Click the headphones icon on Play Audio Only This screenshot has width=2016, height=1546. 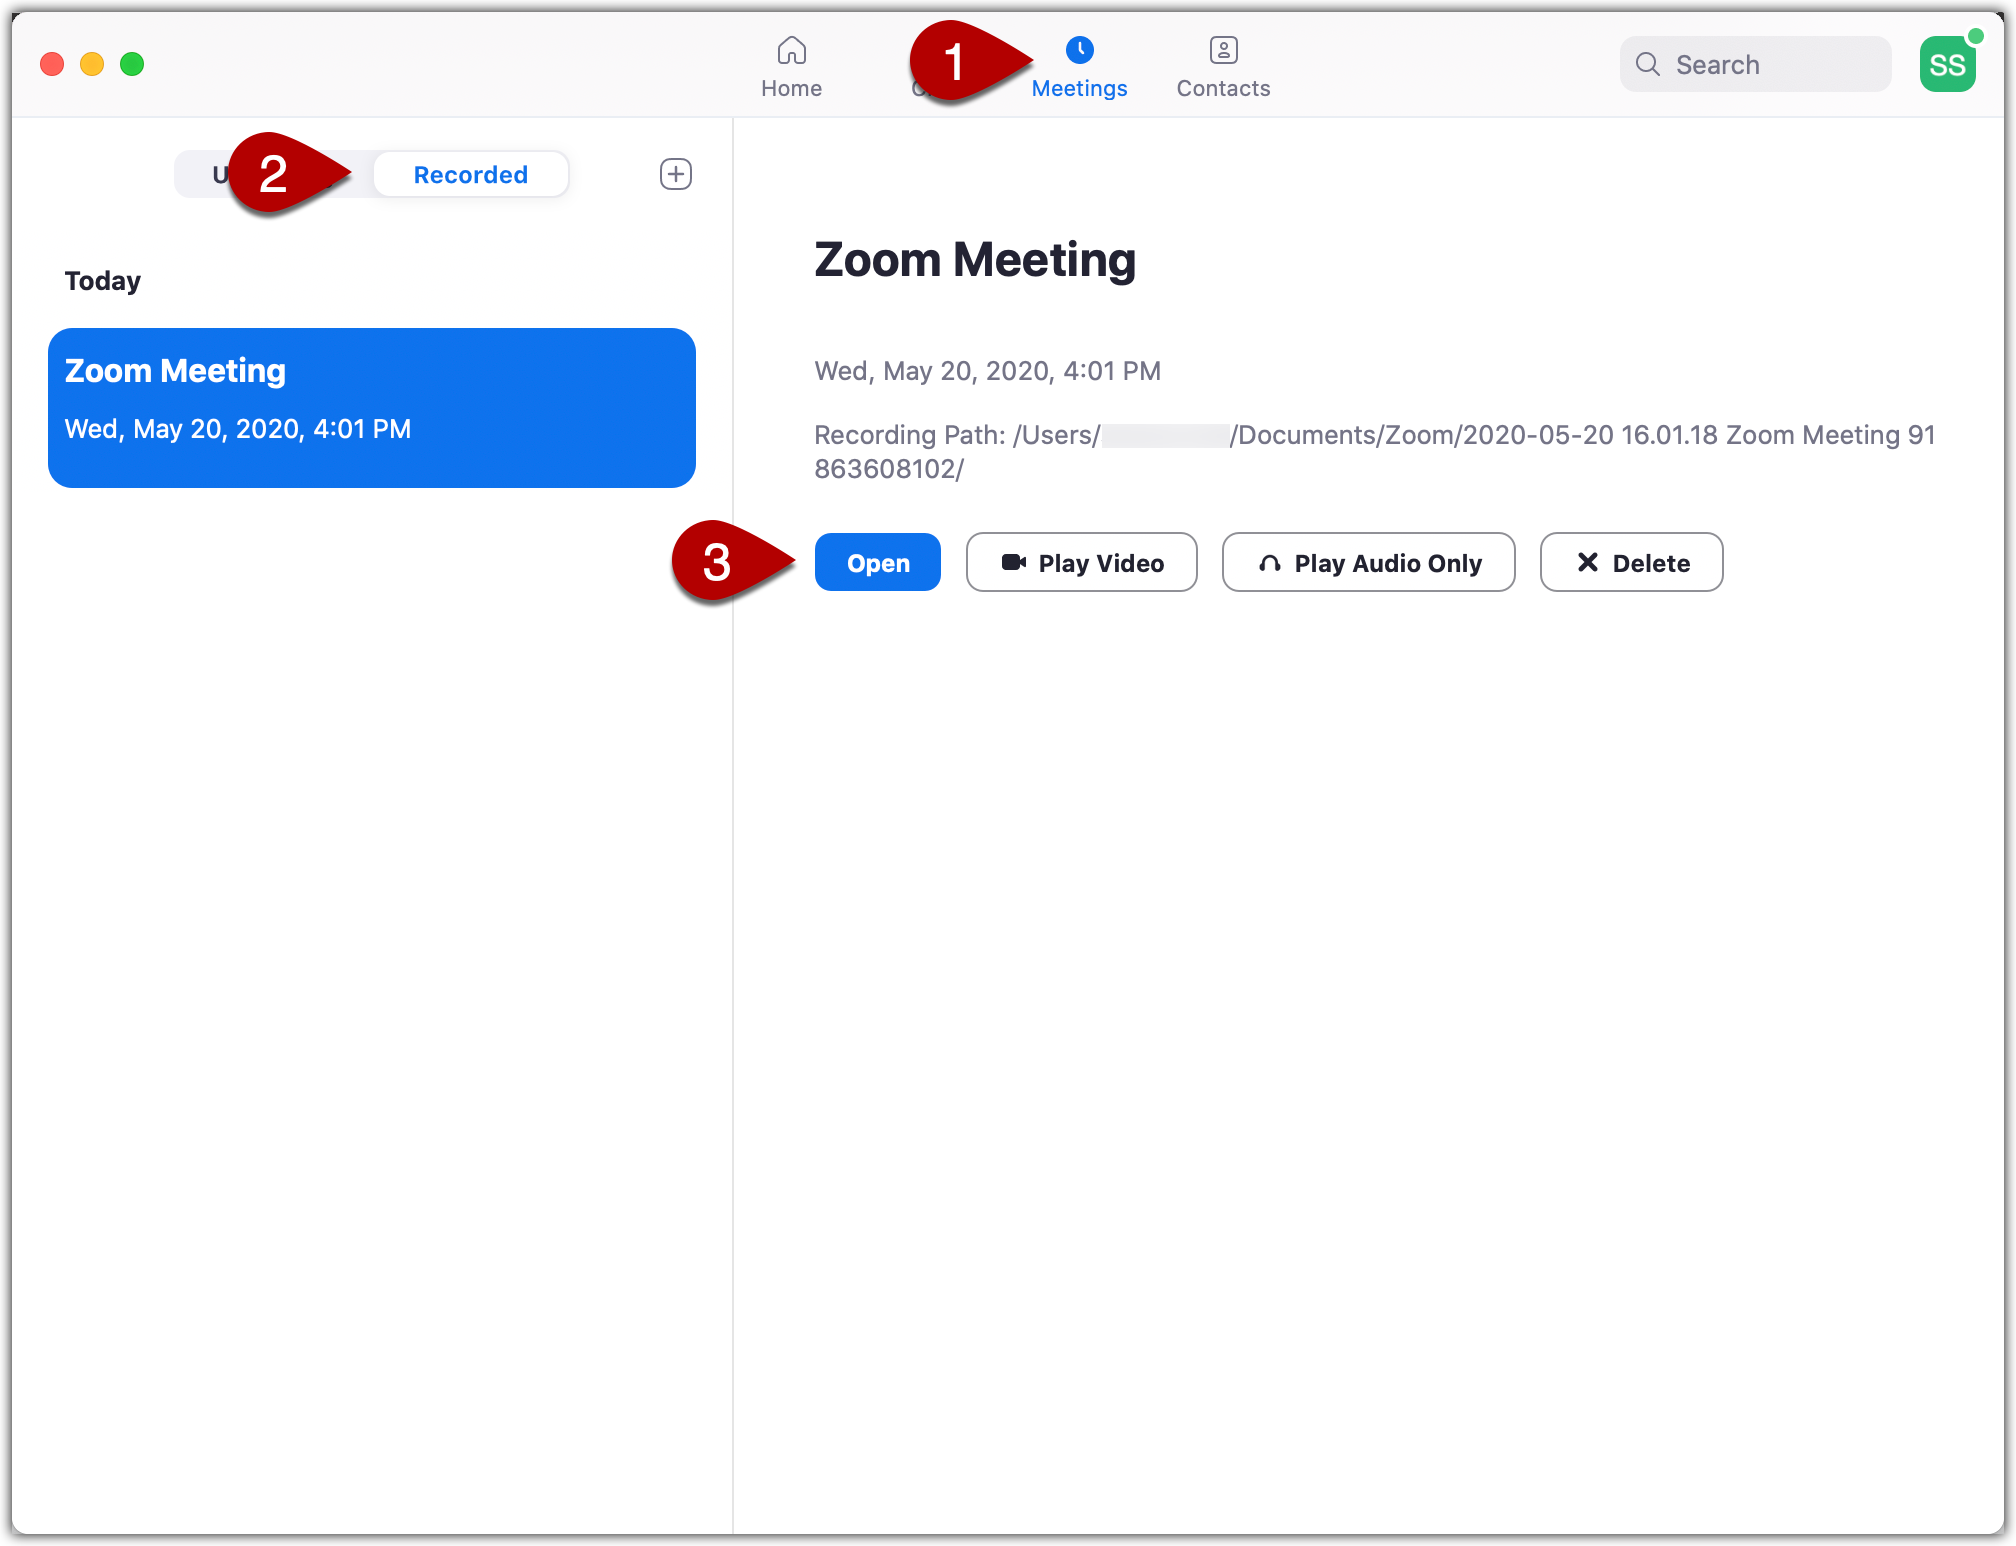click(1270, 562)
